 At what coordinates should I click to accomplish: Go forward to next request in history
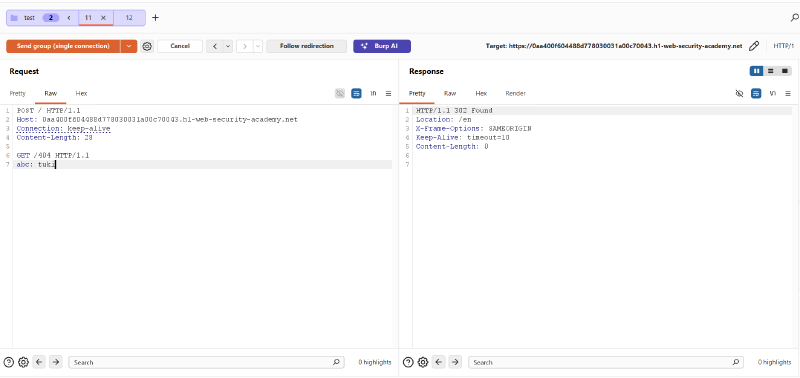coord(245,46)
